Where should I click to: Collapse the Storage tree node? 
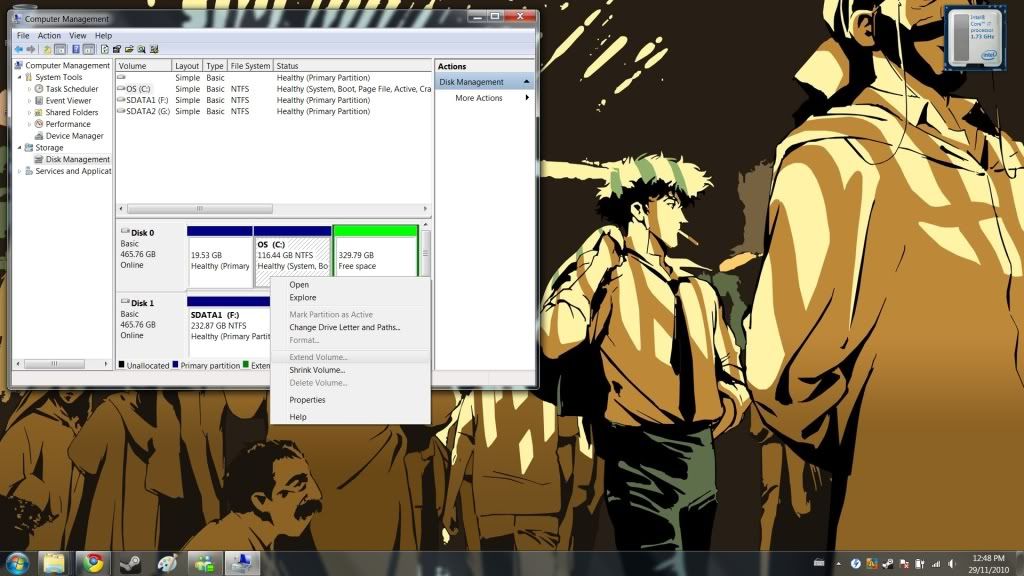click(20, 148)
